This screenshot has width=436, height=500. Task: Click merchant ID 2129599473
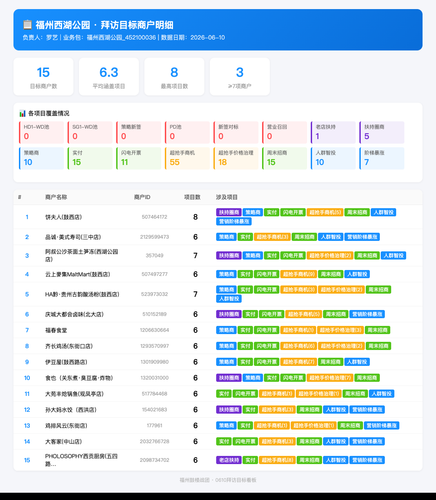tap(154, 237)
